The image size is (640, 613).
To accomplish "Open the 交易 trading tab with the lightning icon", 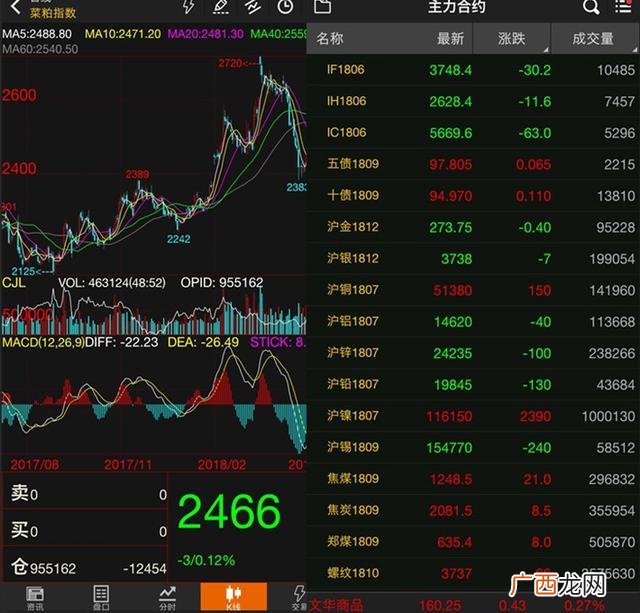I will [x=299, y=598].
